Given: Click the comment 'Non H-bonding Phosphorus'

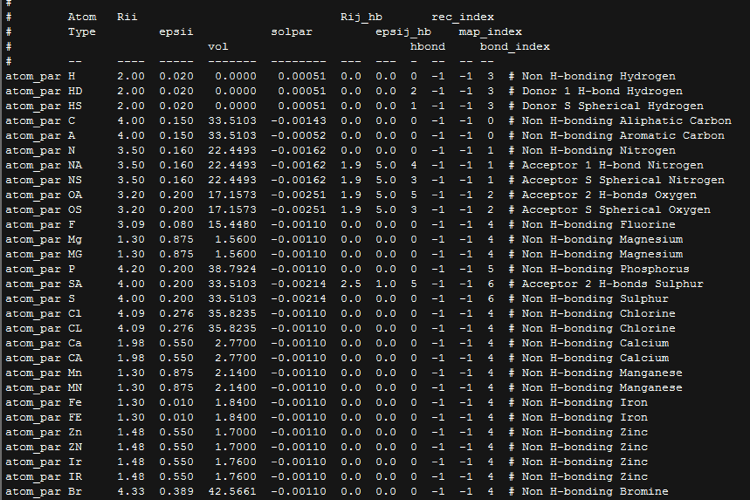Looking at the screenshot, I should (x=606, y=269).
